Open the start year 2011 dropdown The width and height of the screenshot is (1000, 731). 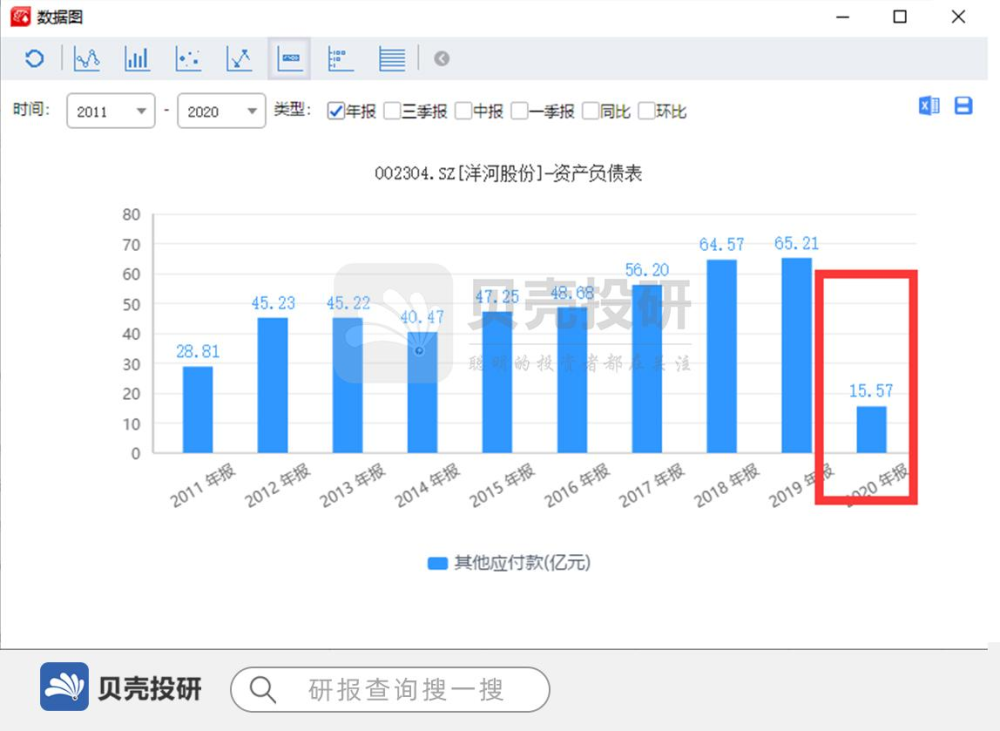point(111,111)
